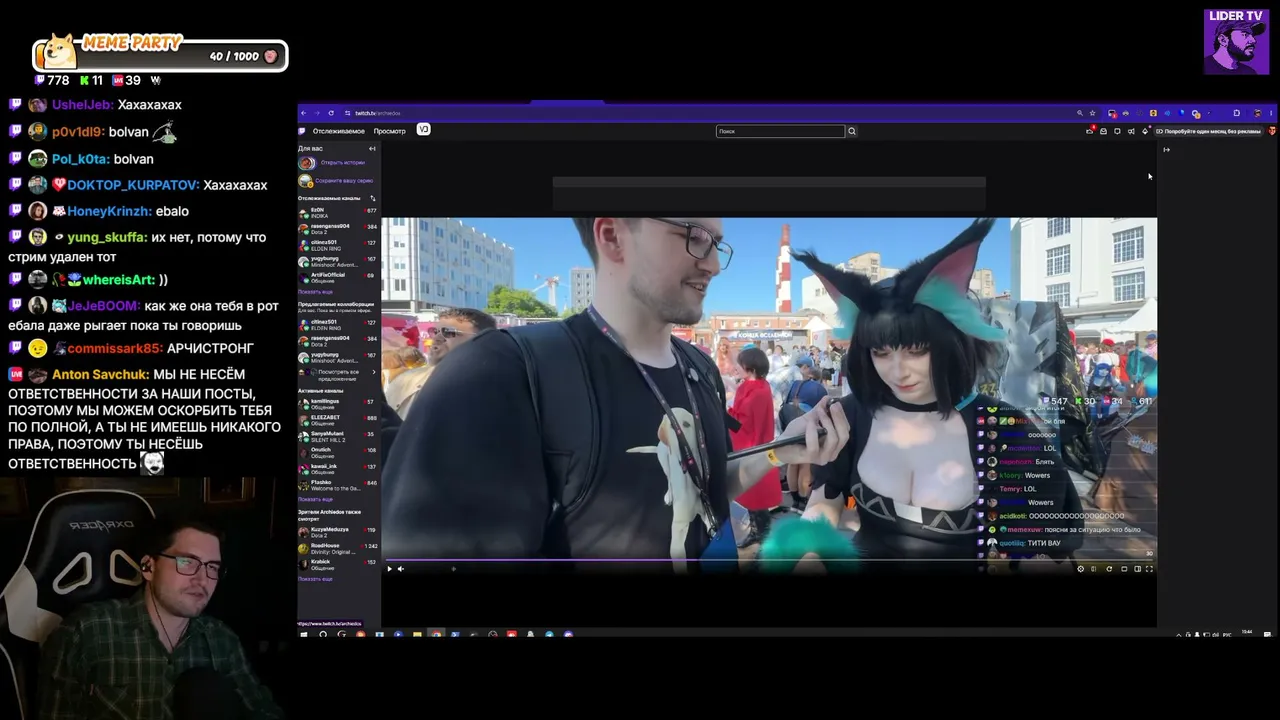Click the VJ badge icon beside Просмотр
1280x720 pixels.
(423, 130)
